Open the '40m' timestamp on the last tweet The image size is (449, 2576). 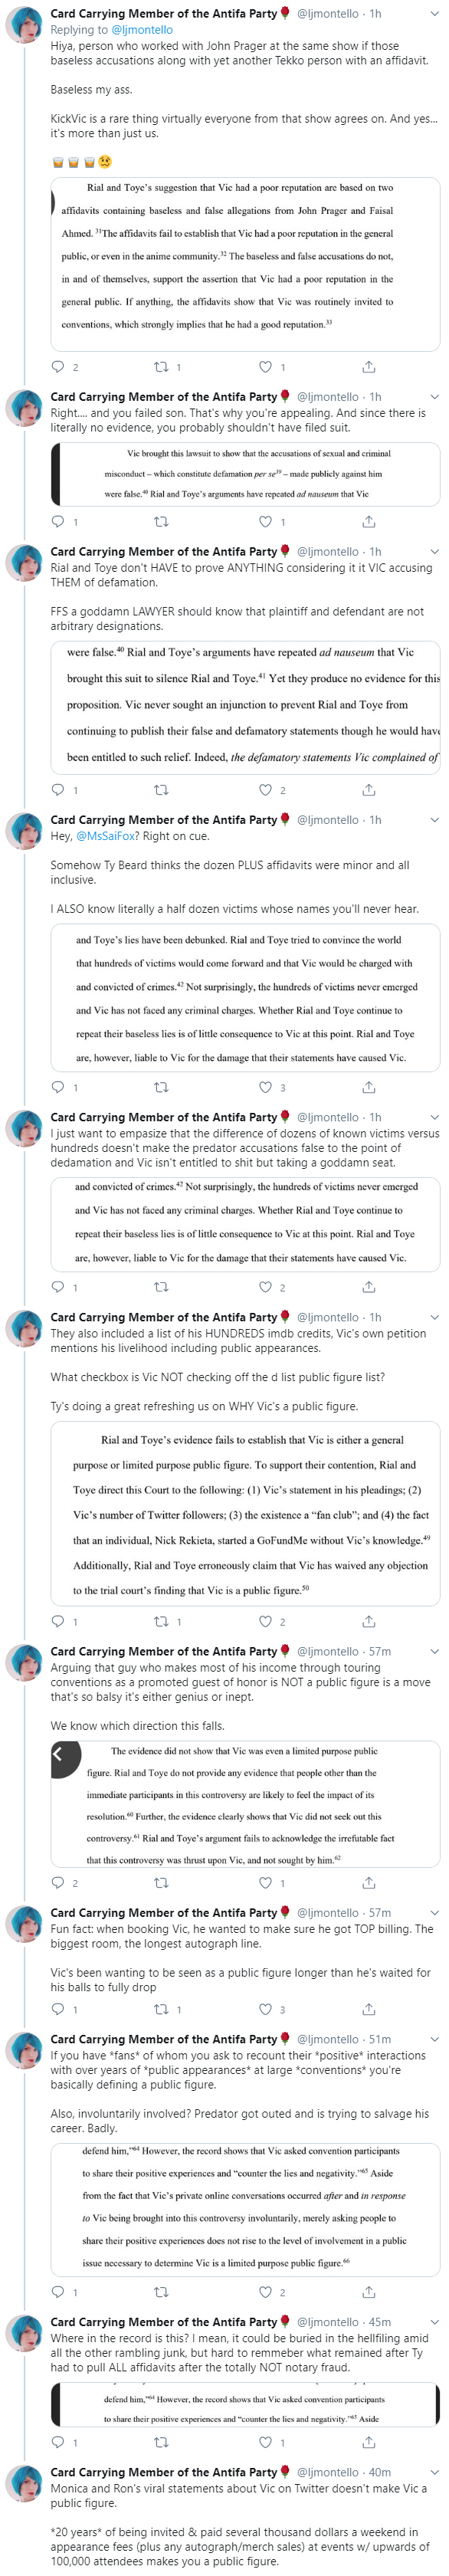point(380,2472)
